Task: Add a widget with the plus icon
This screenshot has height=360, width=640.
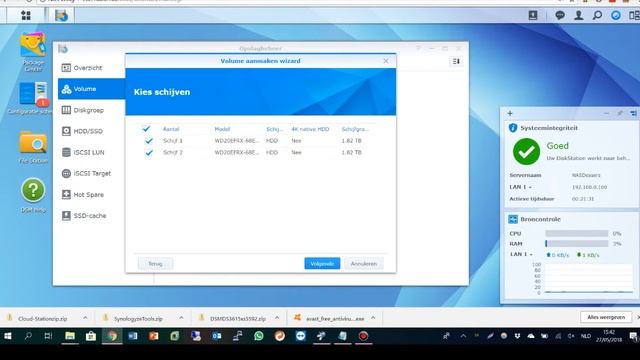Action: click(x=510, y=113)
